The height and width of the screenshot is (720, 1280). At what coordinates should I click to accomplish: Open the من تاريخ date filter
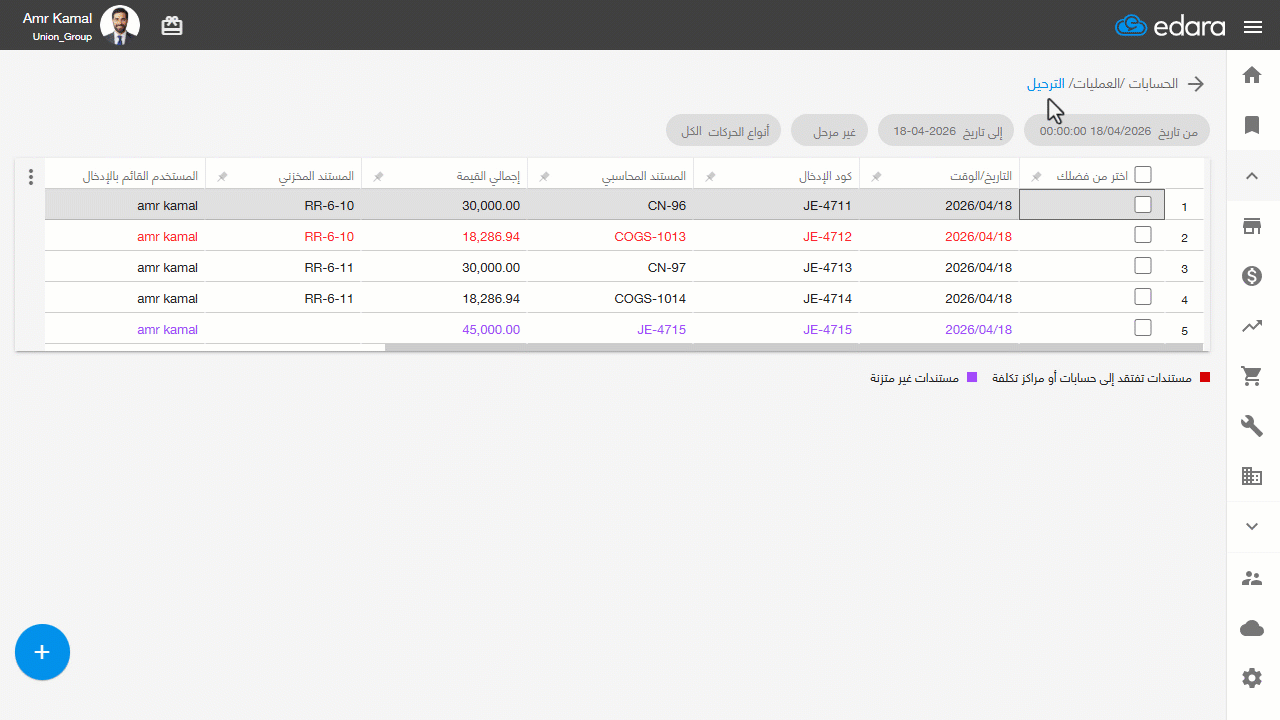point(1116,131)
